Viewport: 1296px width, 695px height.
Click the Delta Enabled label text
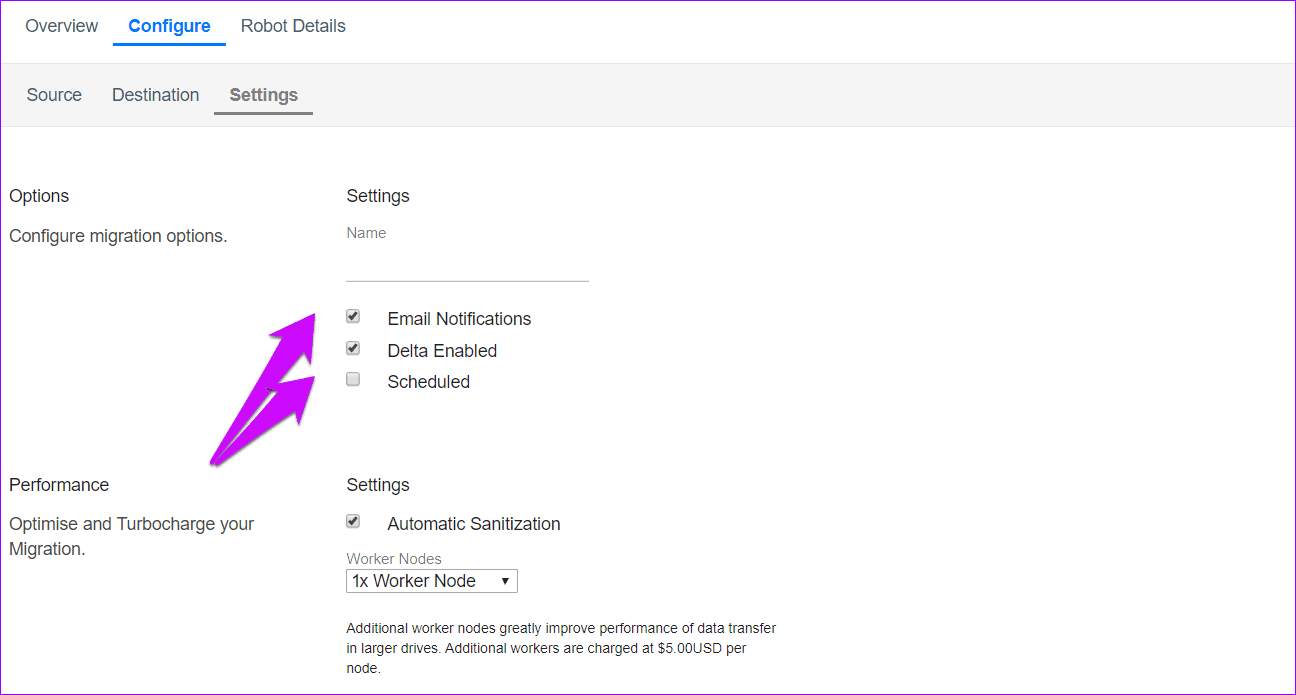pos(442,351)
